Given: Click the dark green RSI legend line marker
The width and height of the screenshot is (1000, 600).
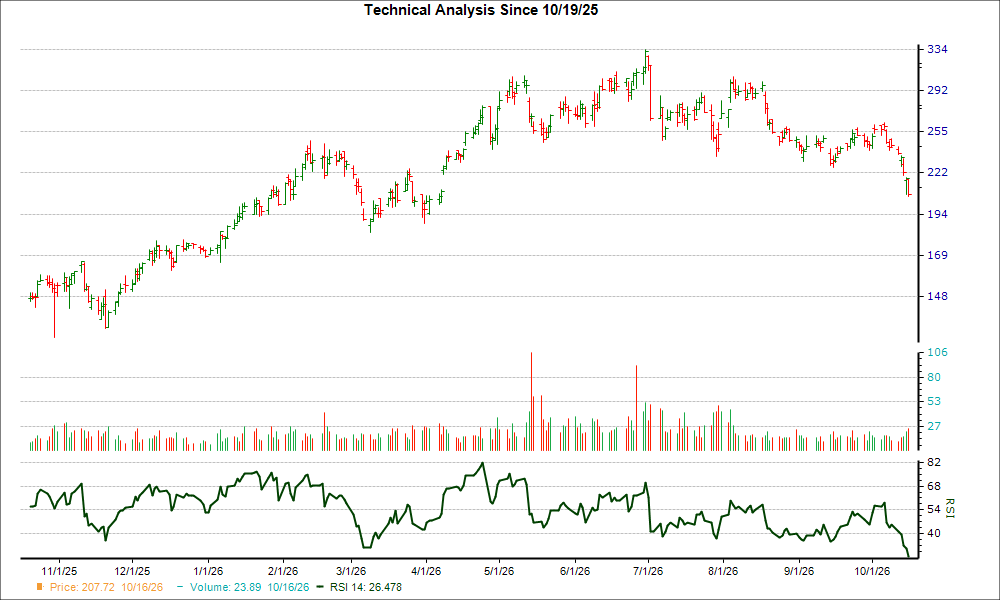Looking at the screenshot, I should pos(321,587).
